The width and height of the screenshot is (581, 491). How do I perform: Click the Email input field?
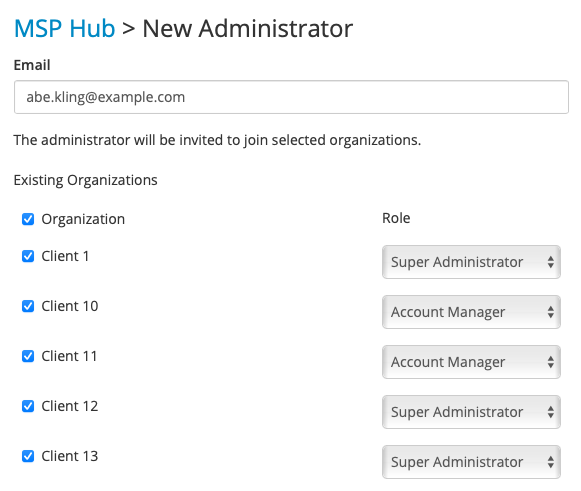(x=291, y=97)
